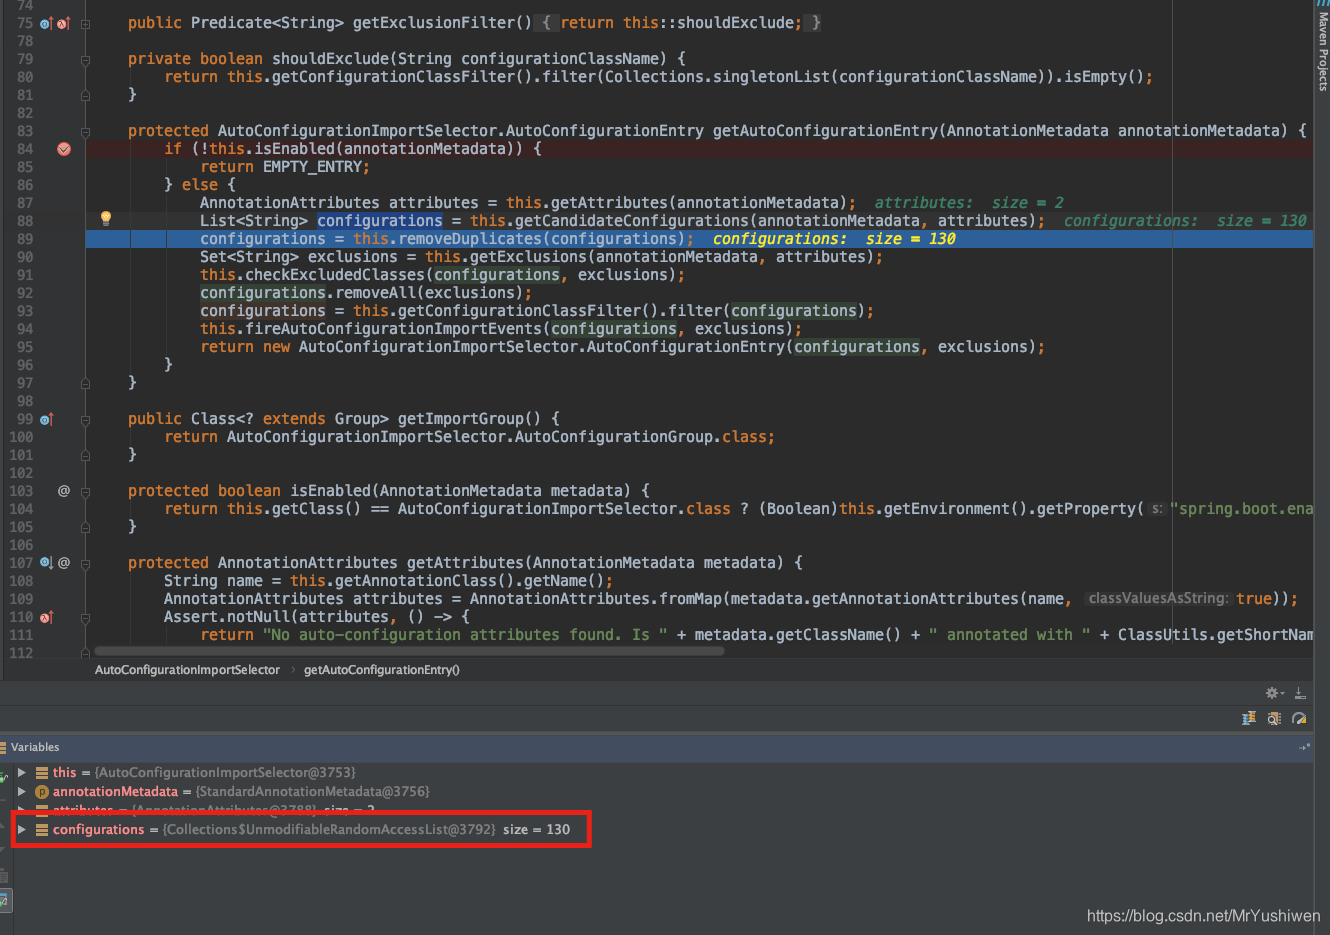Viewport: 1330px width, 935px height.
Task: Click the blue gutter marker on line 107
Action: 46,563
